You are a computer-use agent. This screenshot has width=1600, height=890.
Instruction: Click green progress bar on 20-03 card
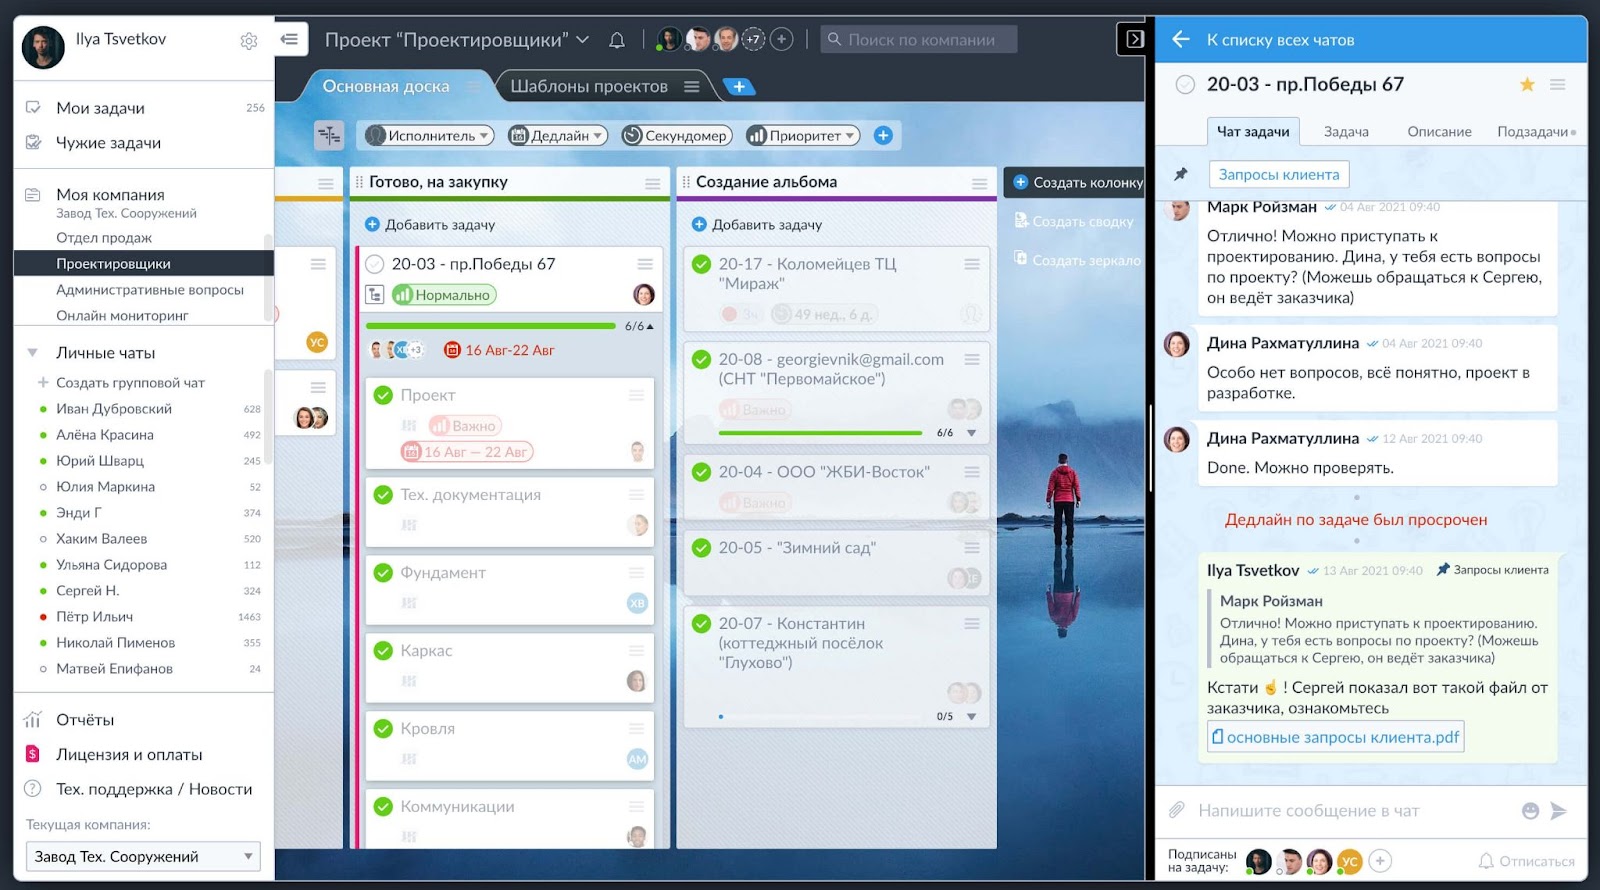(491, 326)
